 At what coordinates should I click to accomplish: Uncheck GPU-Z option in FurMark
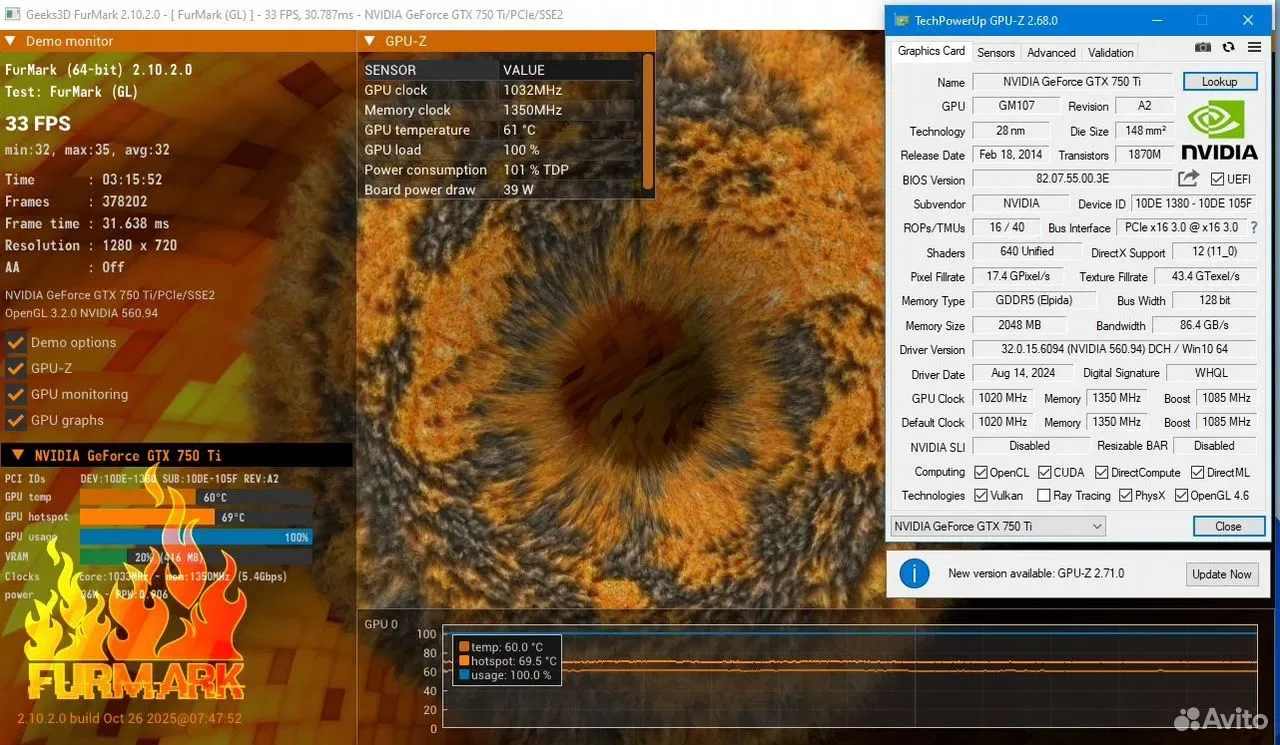(x=16, y=368)
